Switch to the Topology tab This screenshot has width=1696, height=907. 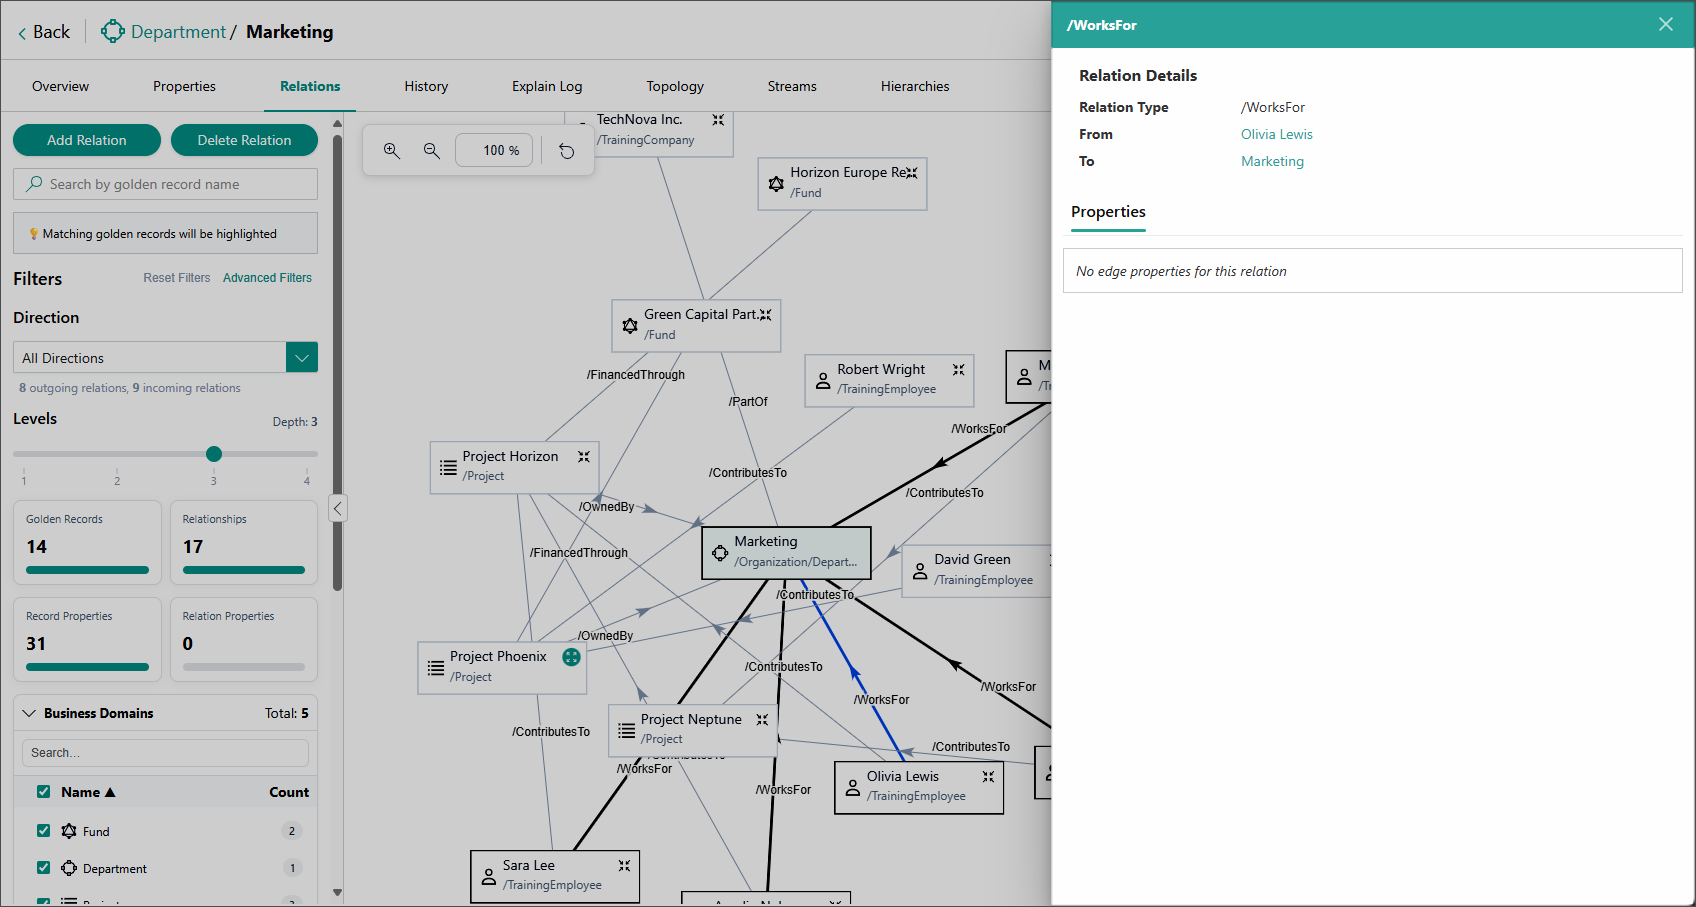[675, 87]
